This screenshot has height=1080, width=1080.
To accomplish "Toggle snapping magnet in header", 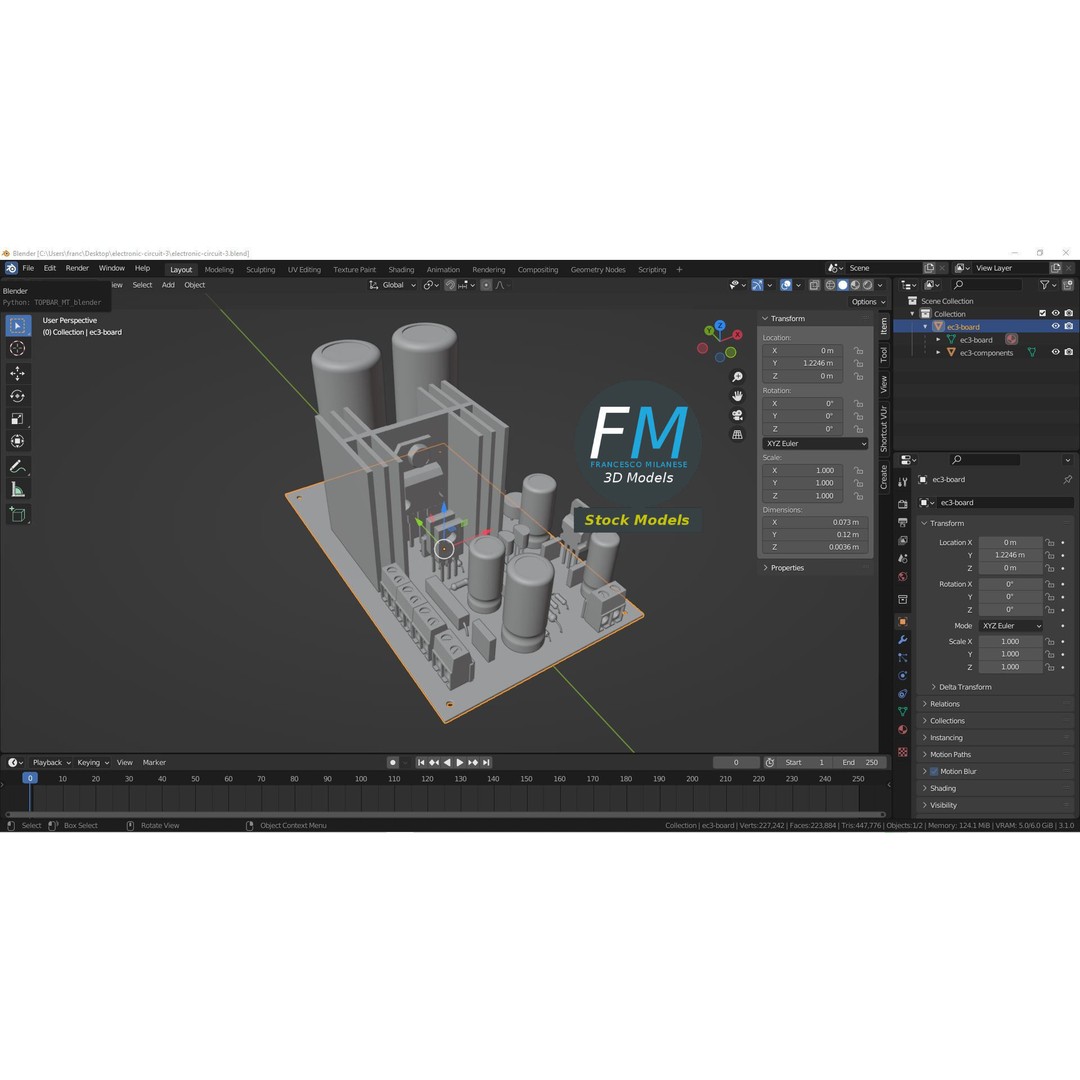I will (450, 285).
